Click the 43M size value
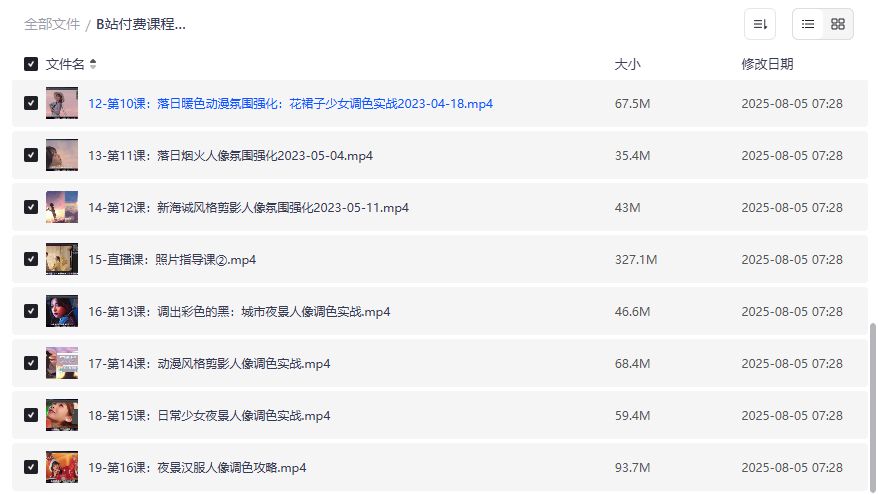Image resolution: width=878 pixels, height=495 pixels. click(x=627, y=208)
